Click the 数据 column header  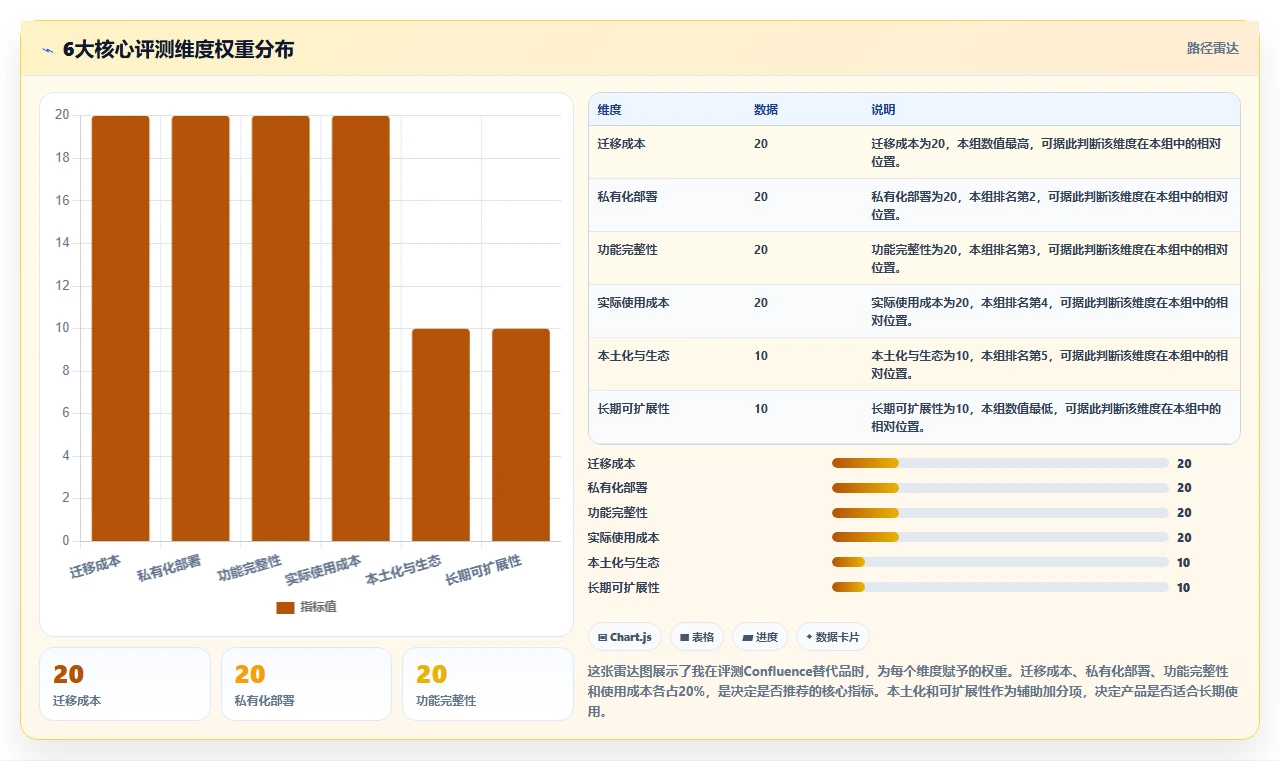[766, 110]
